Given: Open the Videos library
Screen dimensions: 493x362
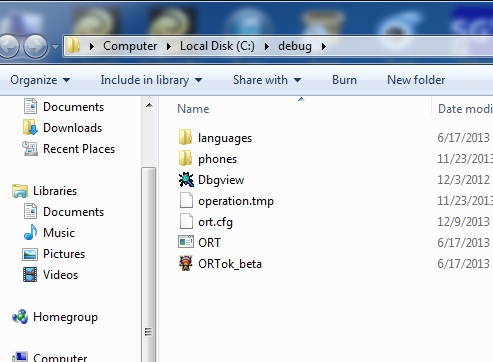Looking at the screenshot, I should [61, 275].
